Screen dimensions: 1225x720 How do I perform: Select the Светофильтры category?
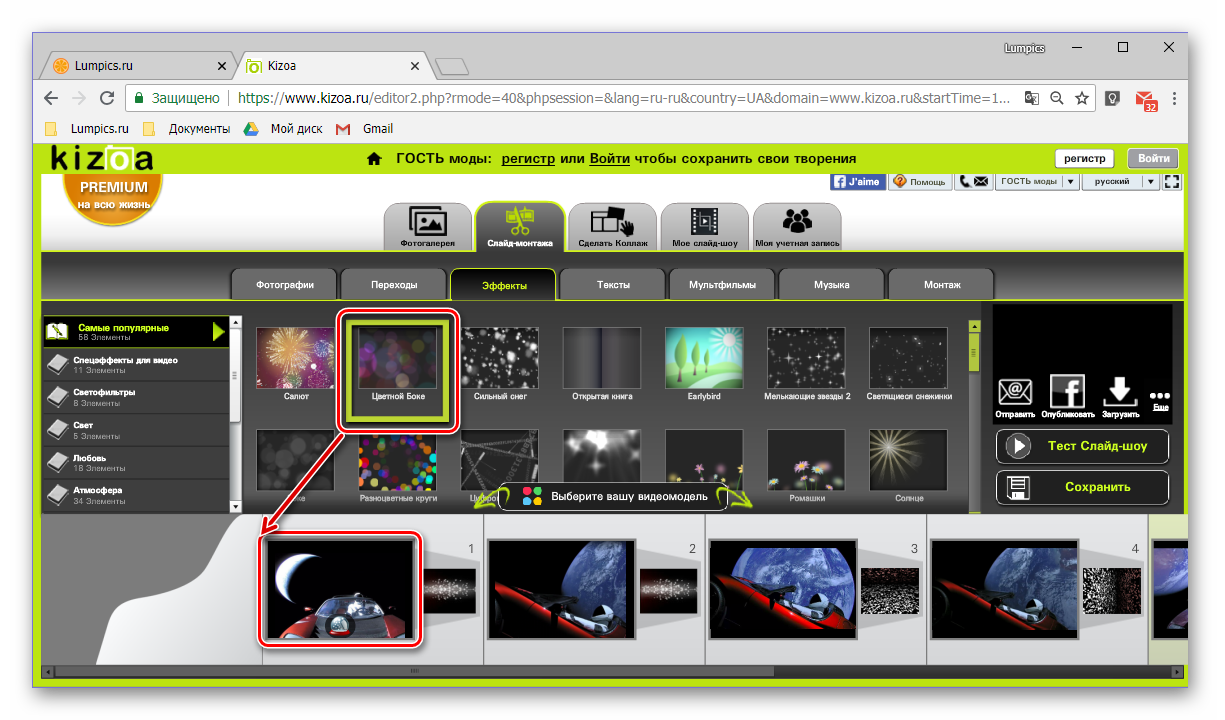coord(135,397)
